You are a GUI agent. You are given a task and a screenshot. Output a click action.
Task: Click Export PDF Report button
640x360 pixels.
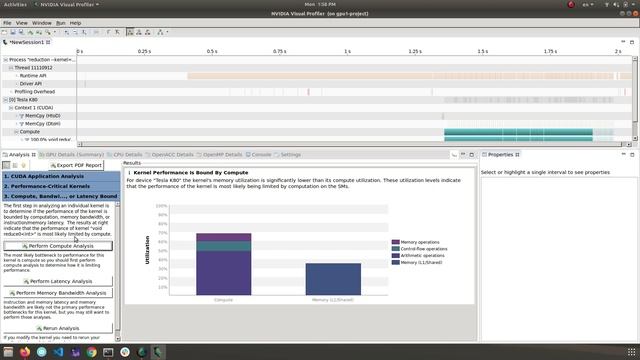(x=76, y=165)
